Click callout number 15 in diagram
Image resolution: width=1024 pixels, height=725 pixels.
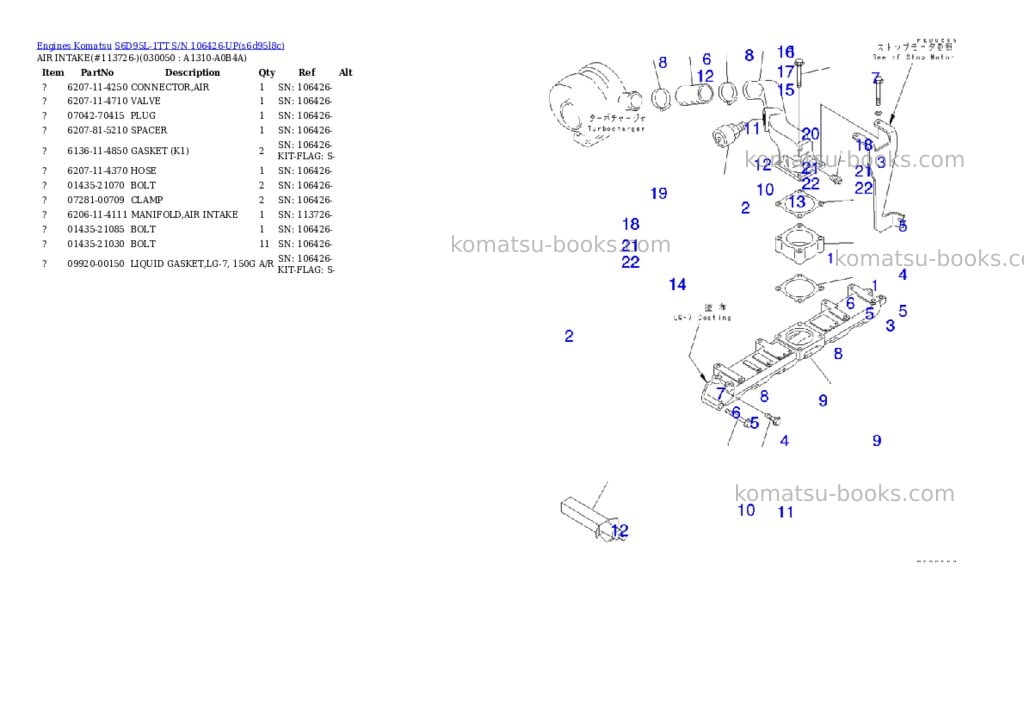tap(786, 89)
